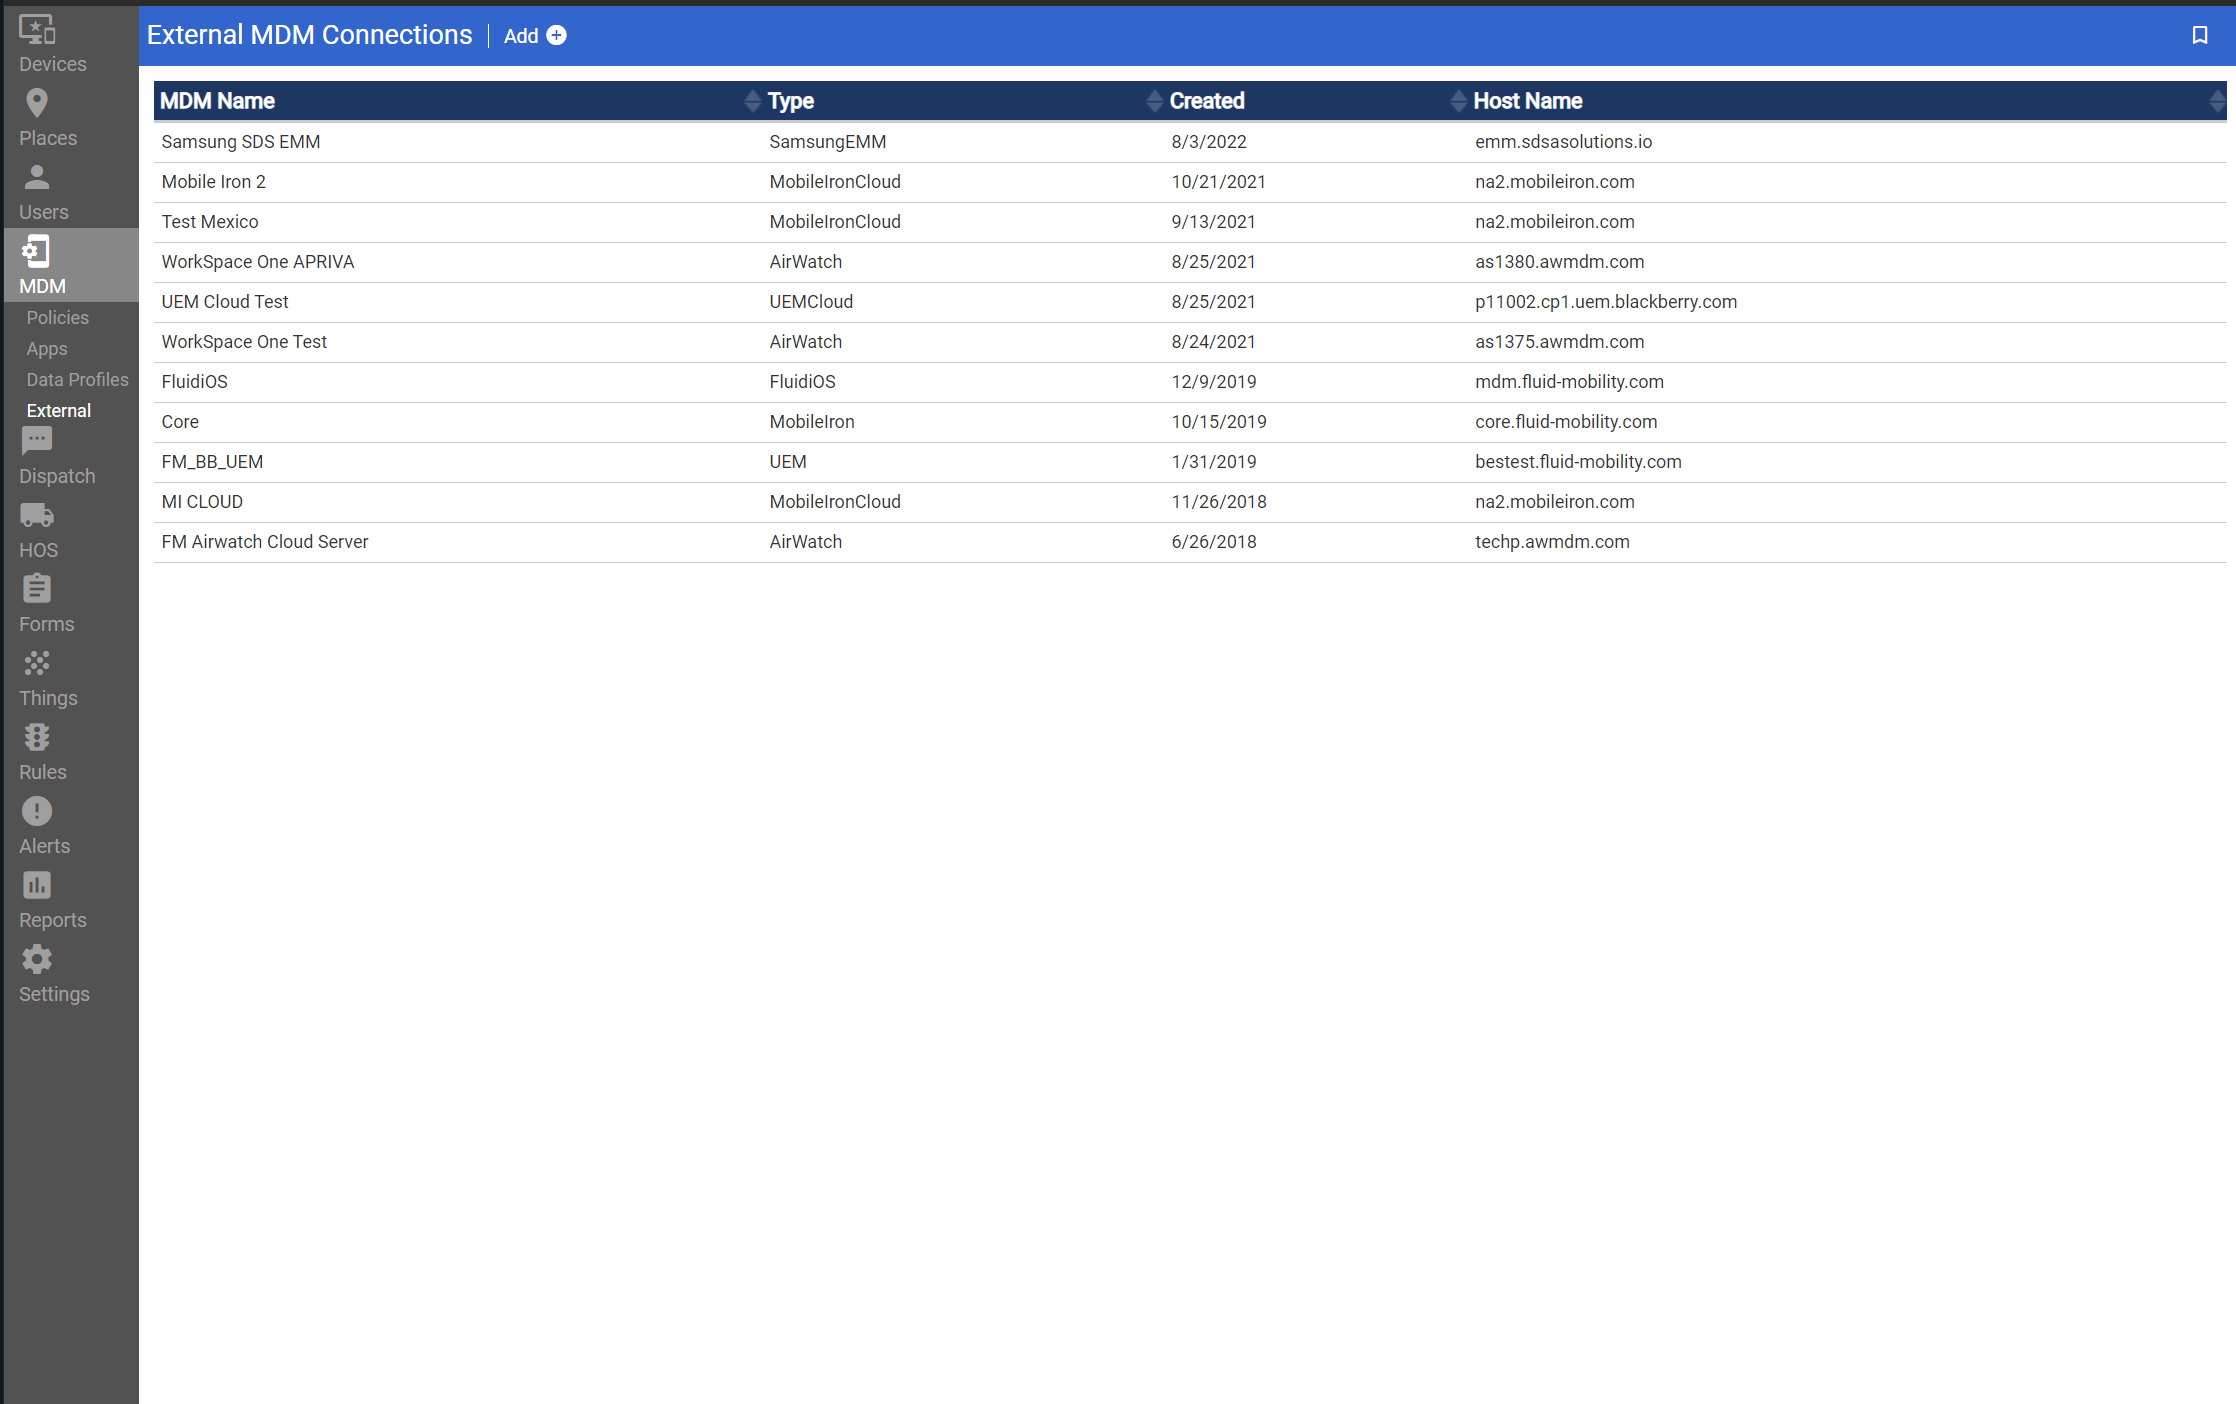2236x1404 pixels.
Task: Open the FM Airwatch Cloud Server row
Action: pos(264,541)
